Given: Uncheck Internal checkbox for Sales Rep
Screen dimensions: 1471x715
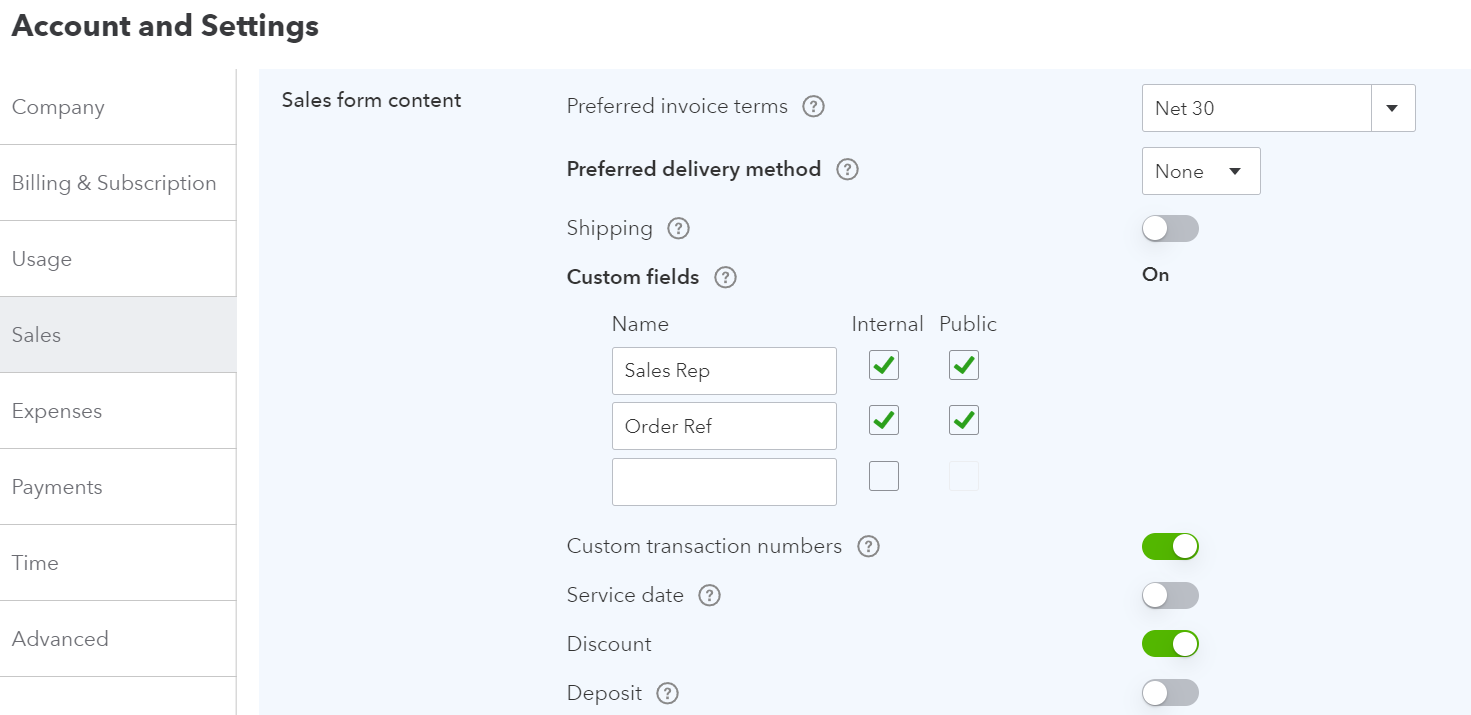Looking at the screenshot, I should (884, 365).
